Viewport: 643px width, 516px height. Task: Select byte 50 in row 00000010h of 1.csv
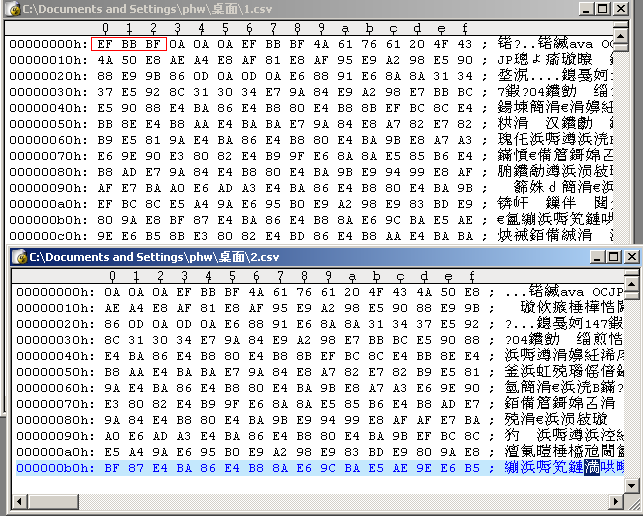129,60
